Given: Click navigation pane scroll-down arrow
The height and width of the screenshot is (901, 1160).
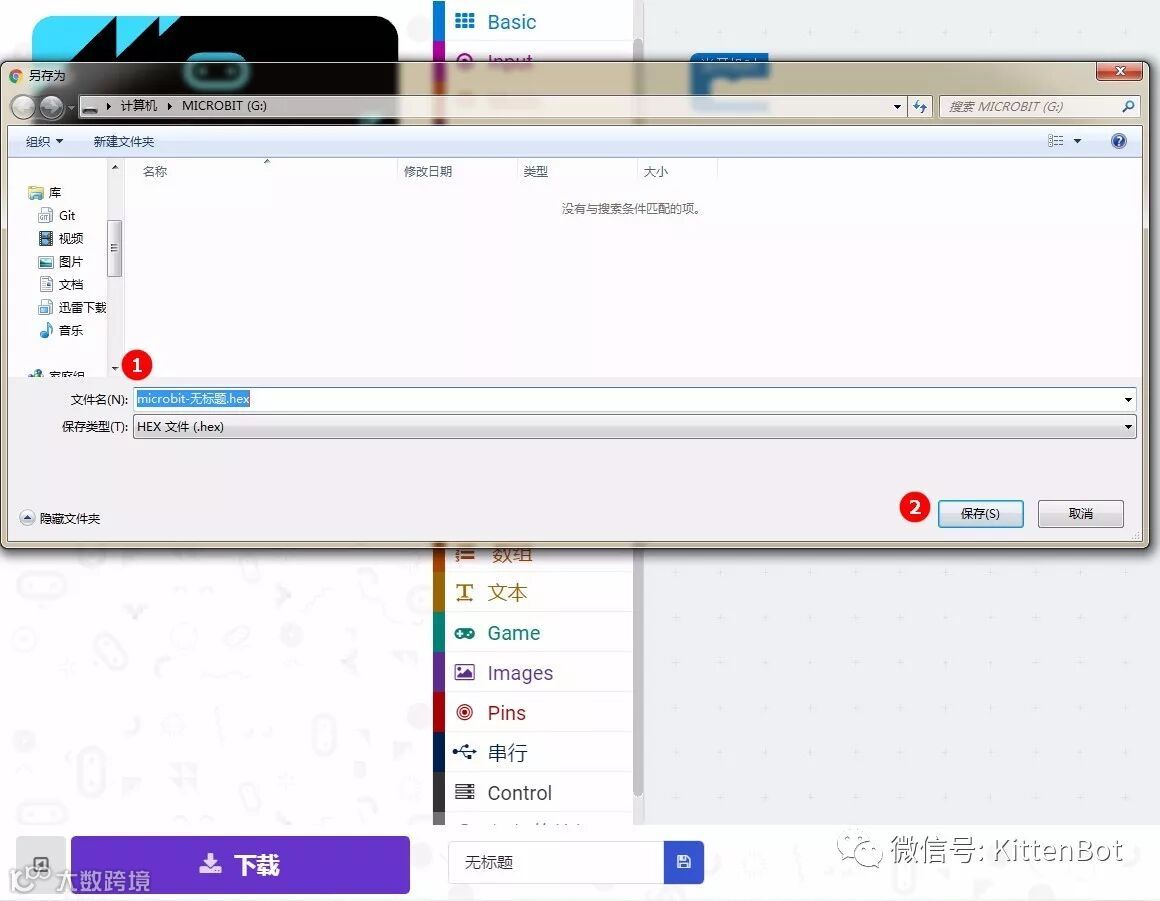Looking at the screenshot, I should pyautogui.click(x=115, y=368).
